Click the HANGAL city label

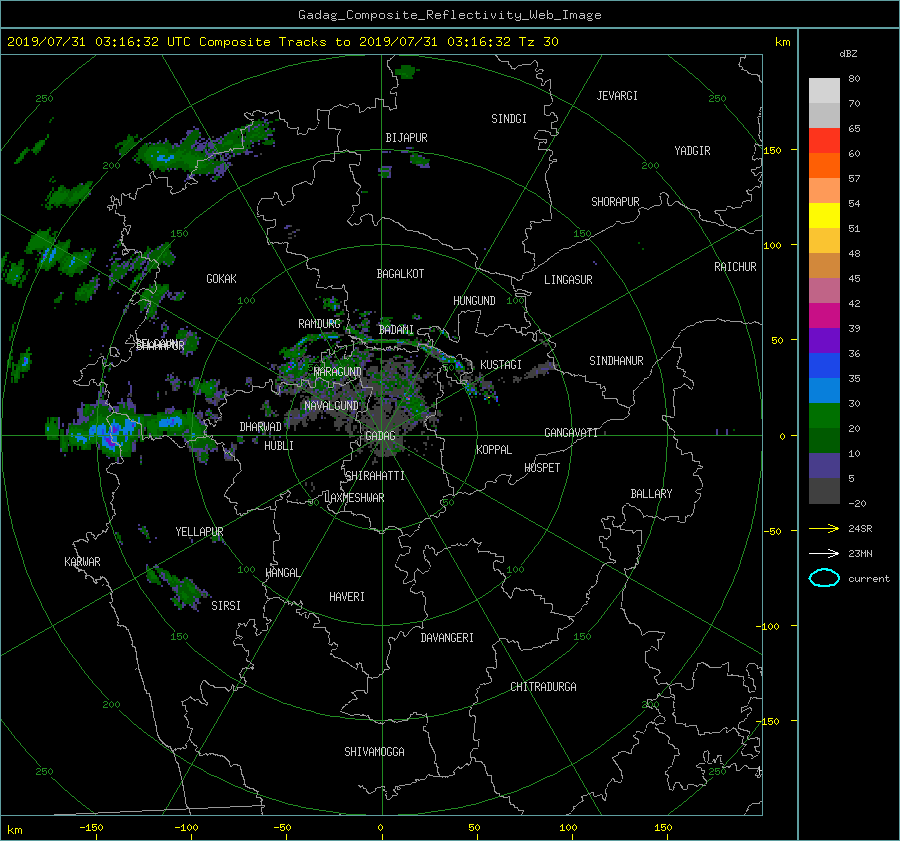(283, 573)
